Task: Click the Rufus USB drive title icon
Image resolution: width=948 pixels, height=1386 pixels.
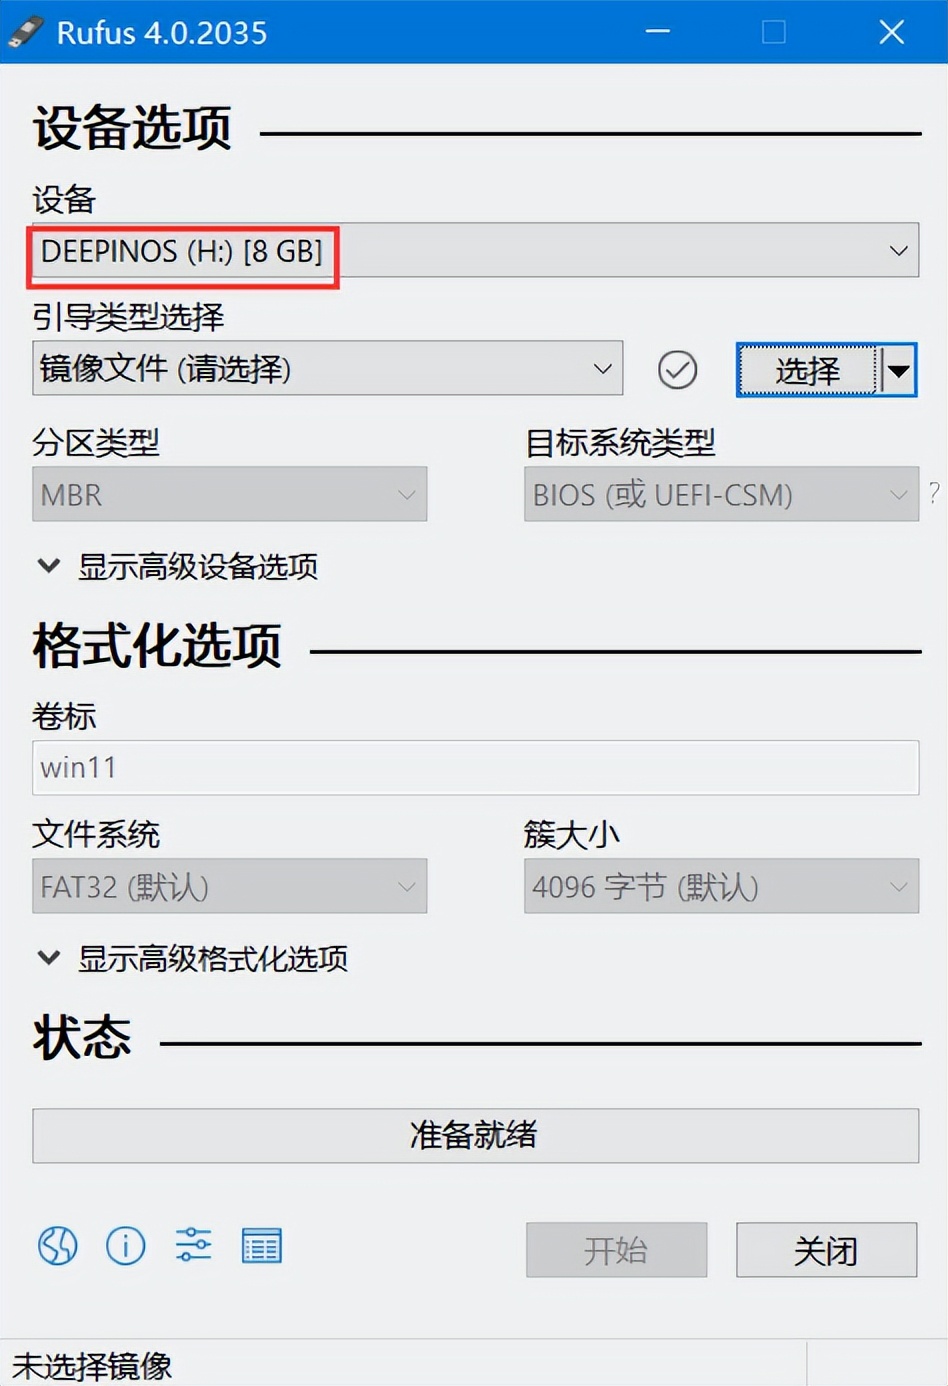Action: pos(26,32)
